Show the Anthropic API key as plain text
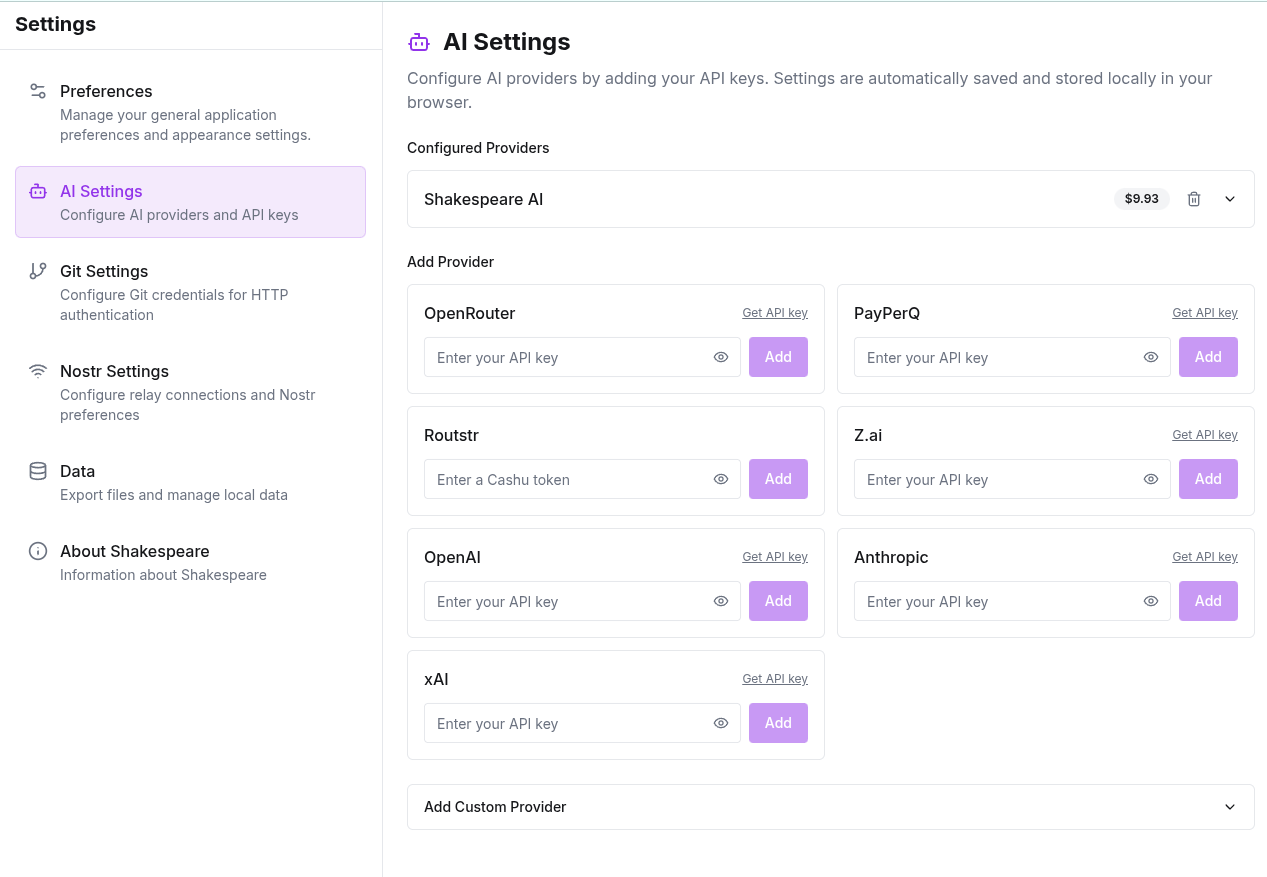This screenshot has height=877, width=1267. 1150,601
